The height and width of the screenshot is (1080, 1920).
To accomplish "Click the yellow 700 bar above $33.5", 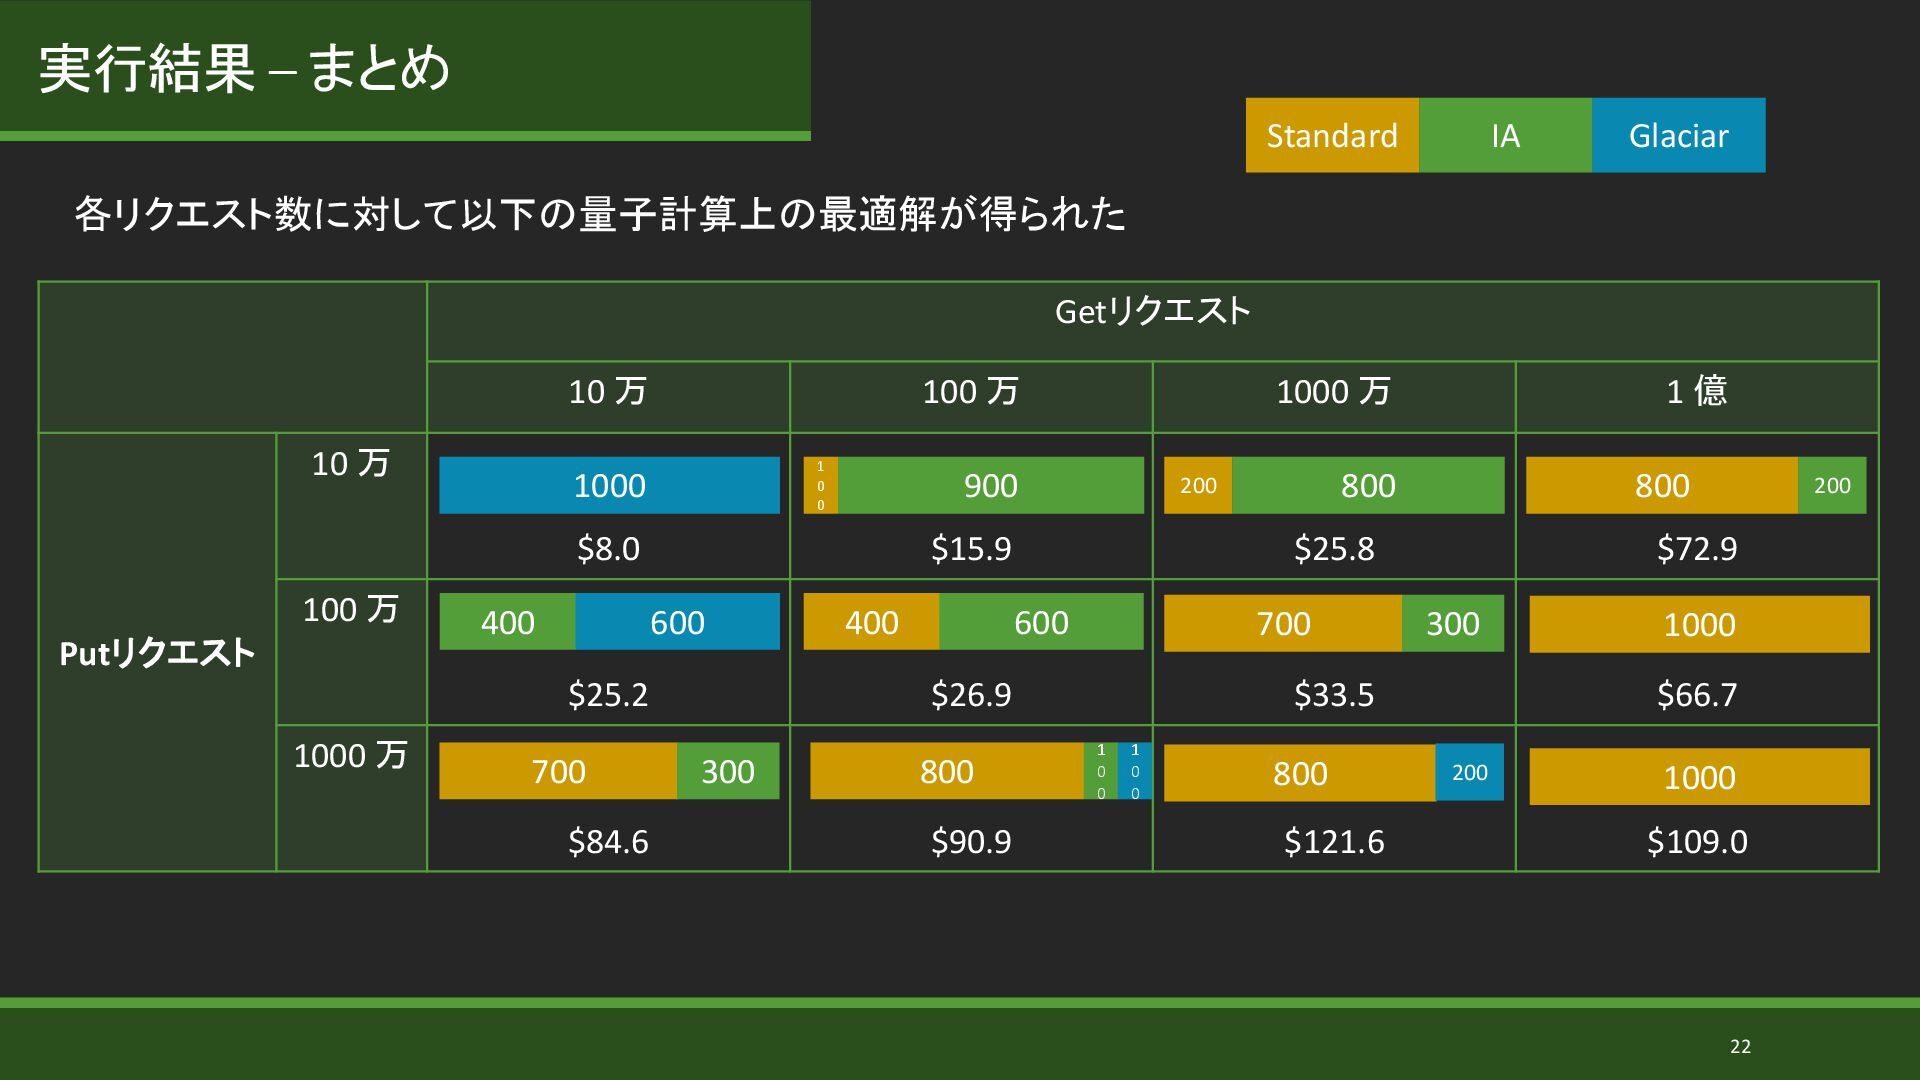I will click(1282, 623).
